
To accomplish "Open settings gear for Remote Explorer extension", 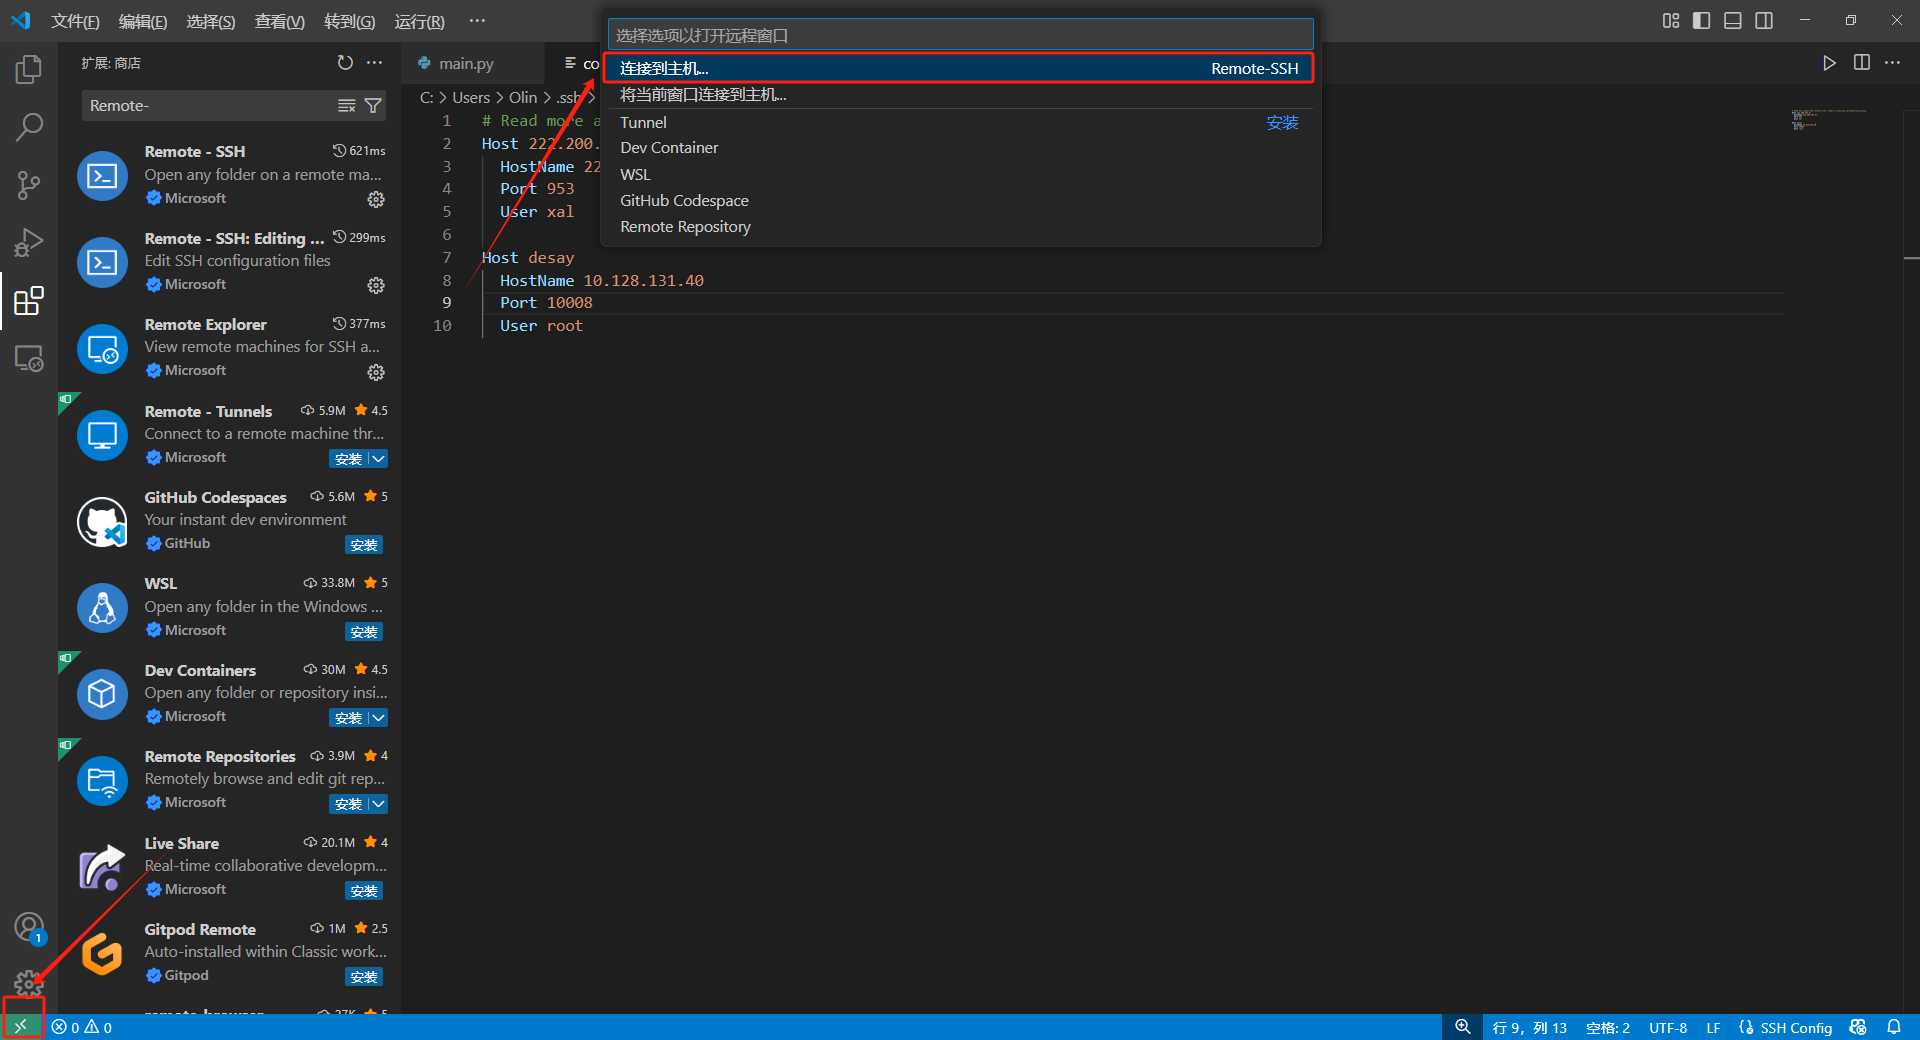I will point(376,372).
